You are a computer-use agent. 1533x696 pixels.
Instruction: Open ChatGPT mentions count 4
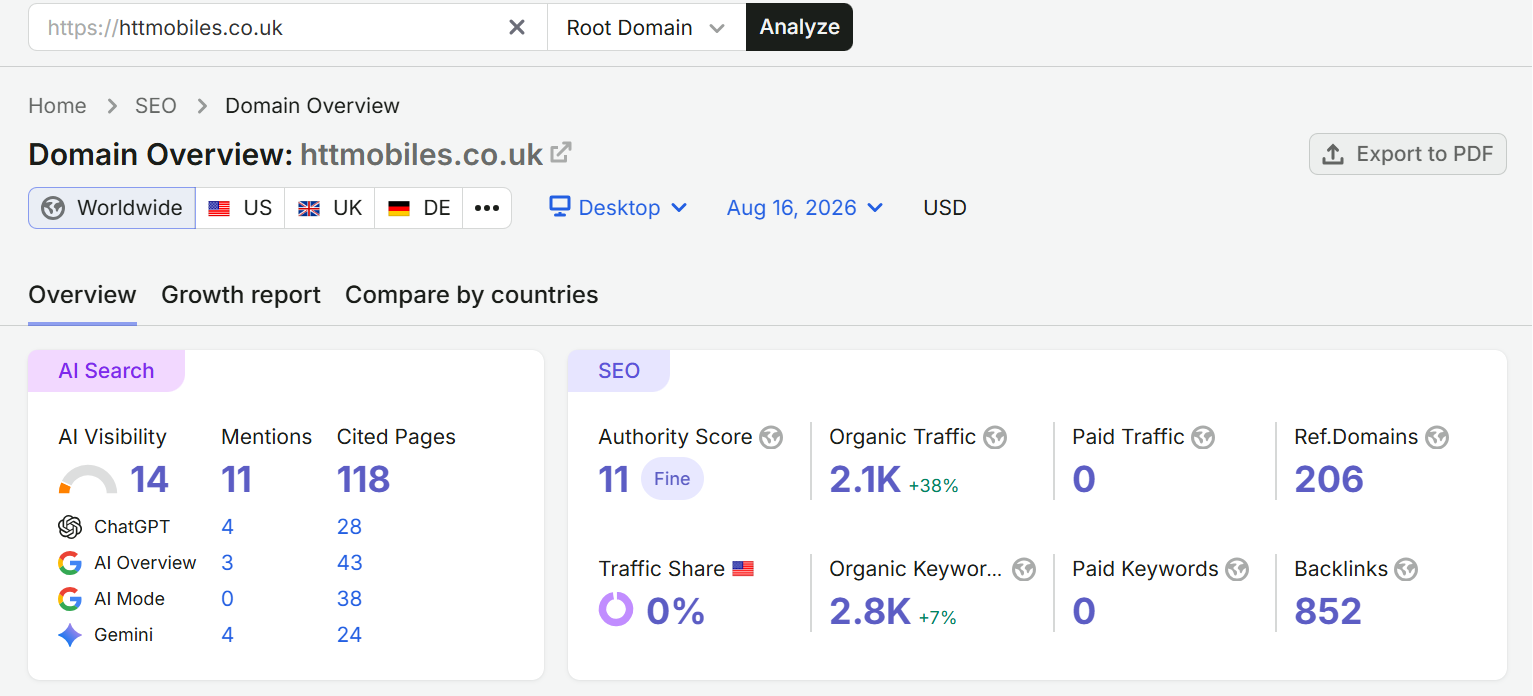[x=227, y=527]
